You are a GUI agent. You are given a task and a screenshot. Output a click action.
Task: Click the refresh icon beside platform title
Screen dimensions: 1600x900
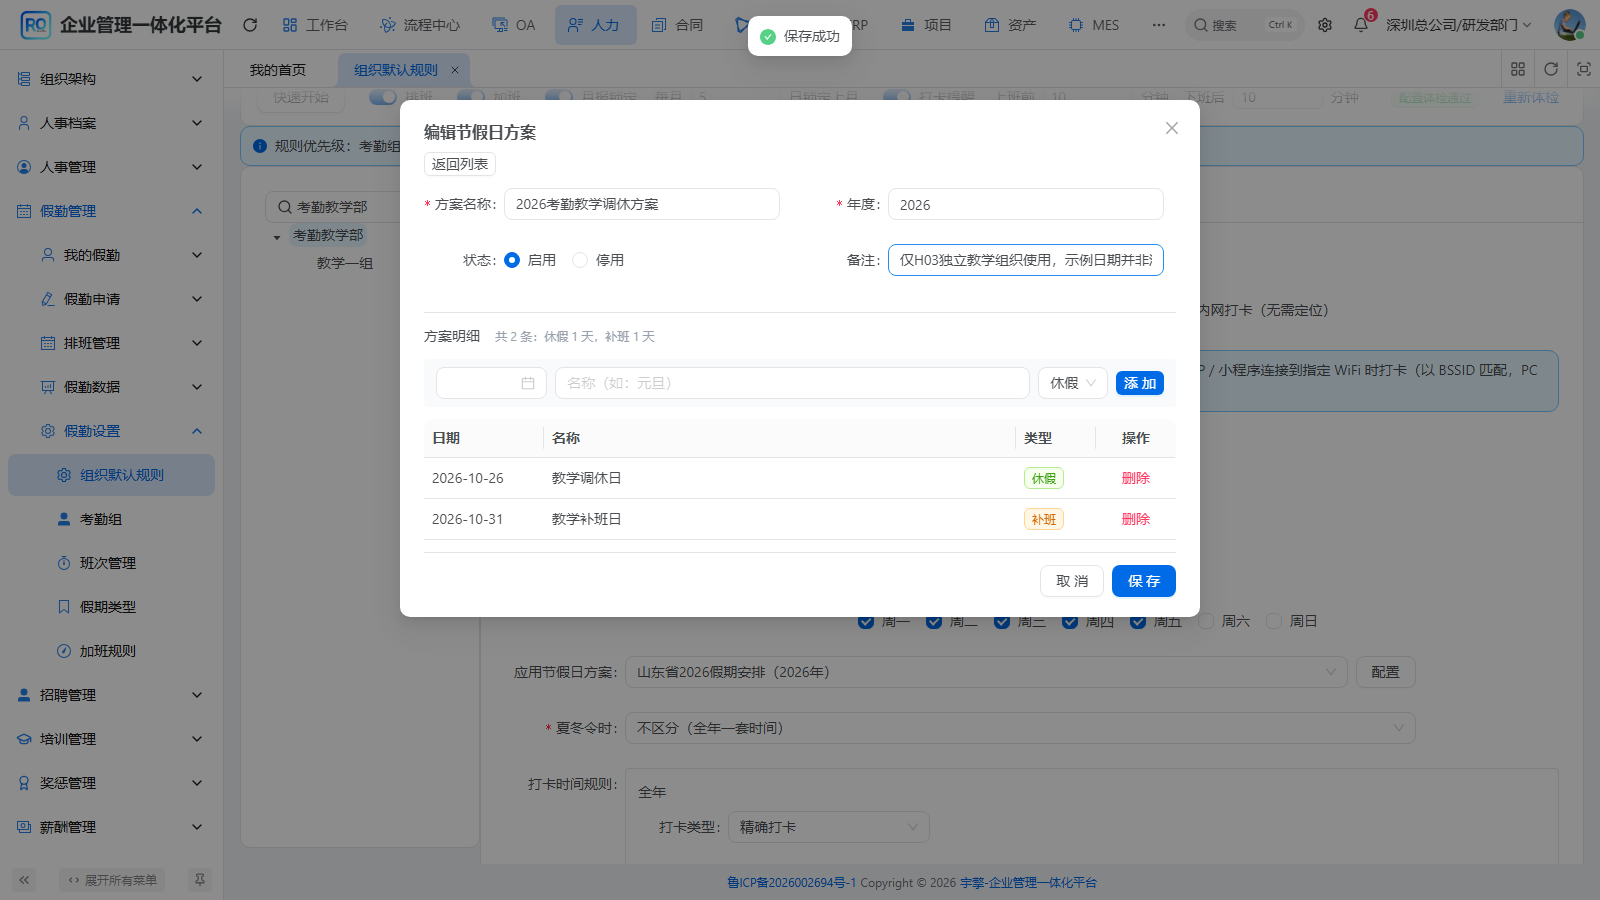point(250,25)
